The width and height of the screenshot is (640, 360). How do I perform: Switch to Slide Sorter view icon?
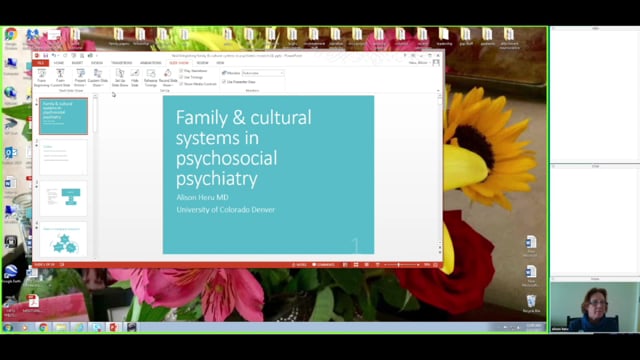tap(356, 265)
